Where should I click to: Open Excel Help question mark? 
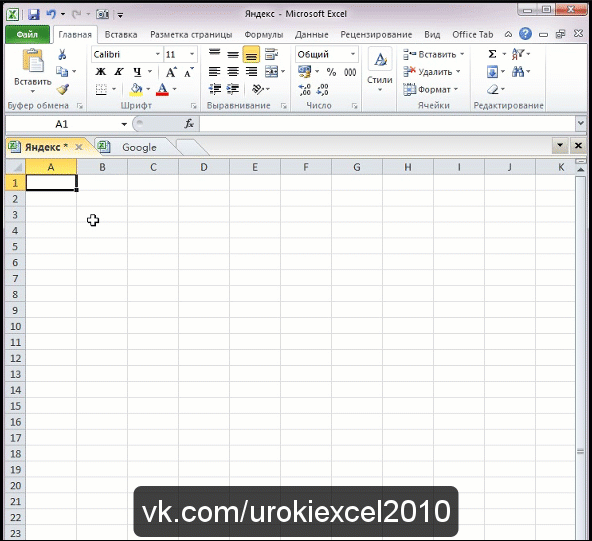pyautogui.click(x=525, y=34)
